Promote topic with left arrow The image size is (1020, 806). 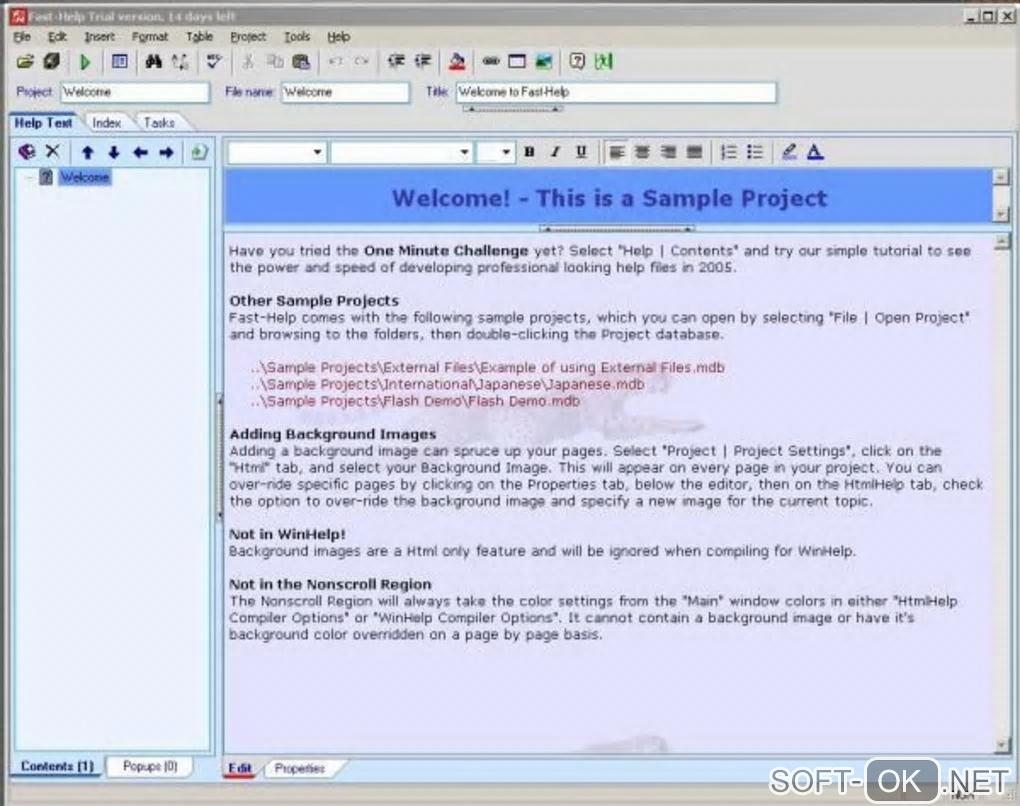tap(140, 153)
